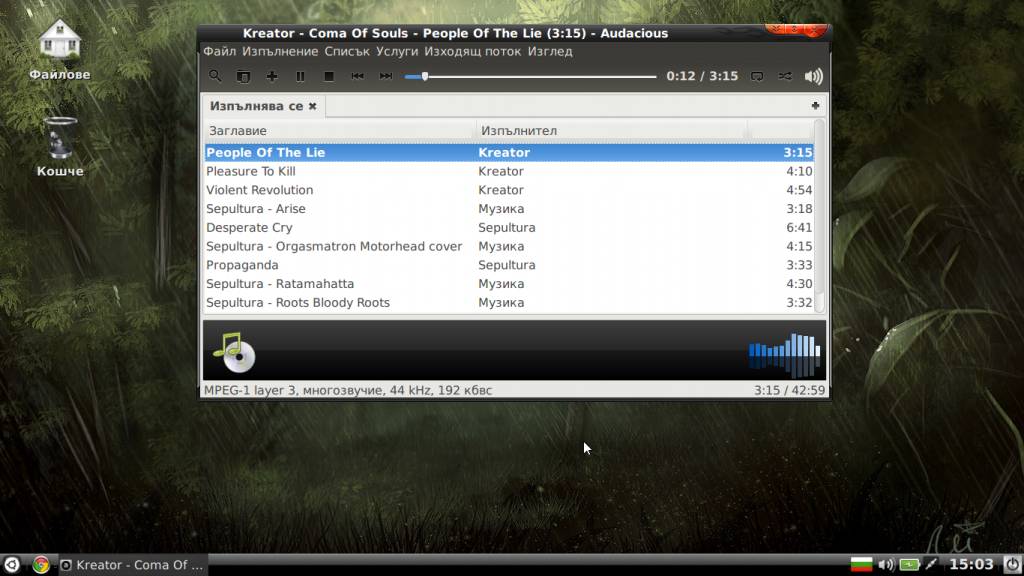This screenshot has height=576, width=1024.
Task: Open the volume control speaker icon
Action: point(814,76)
